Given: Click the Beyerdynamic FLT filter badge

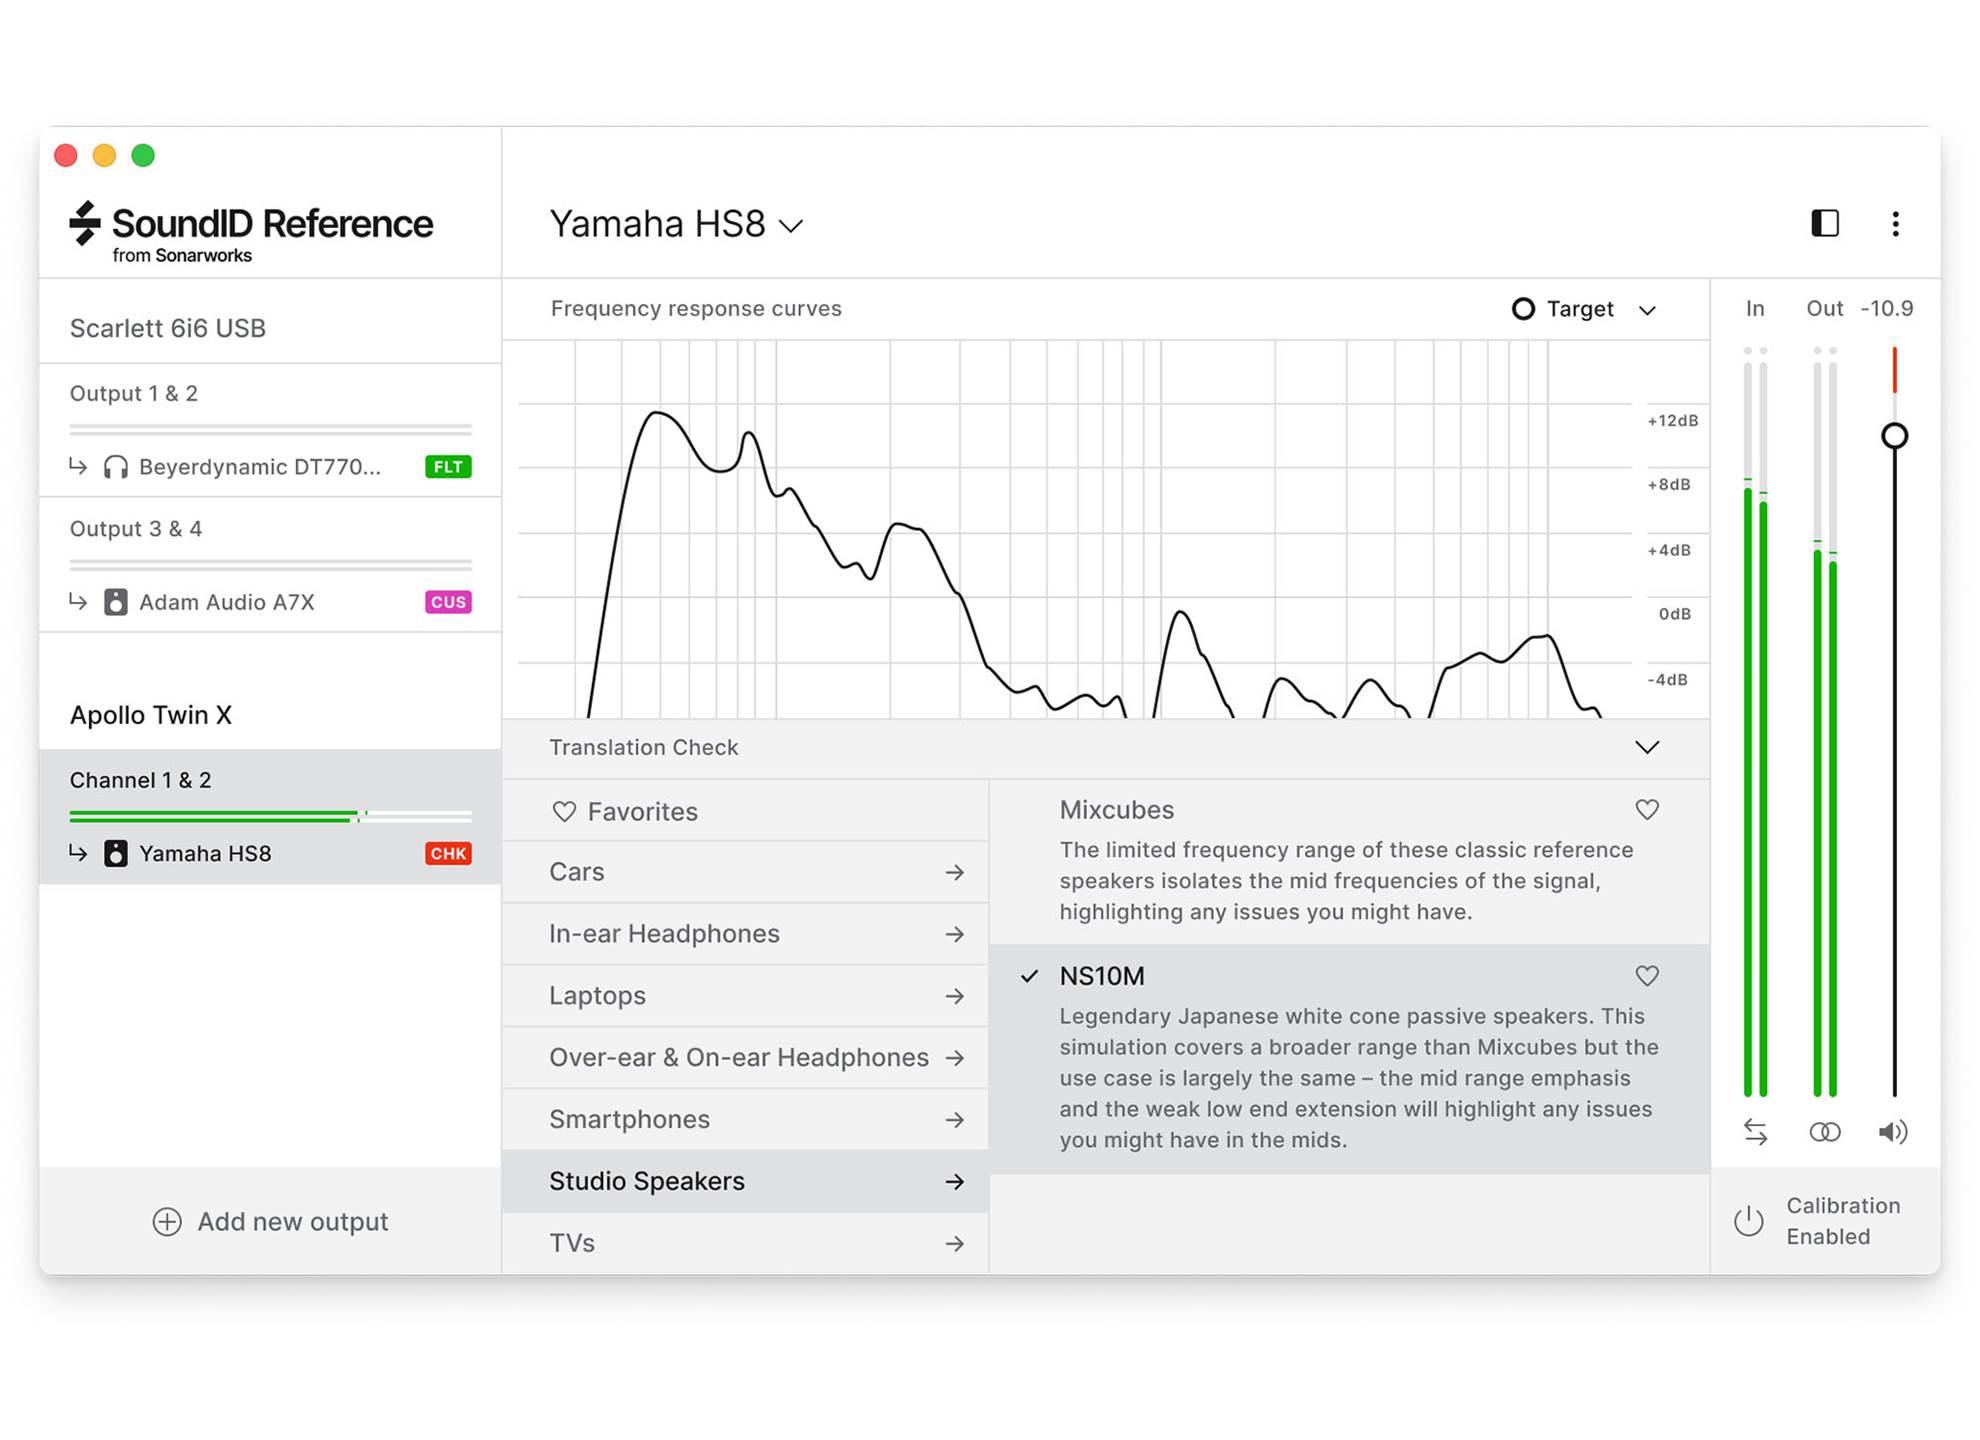Looking at the screenshot, I should (x=447, y=467).
